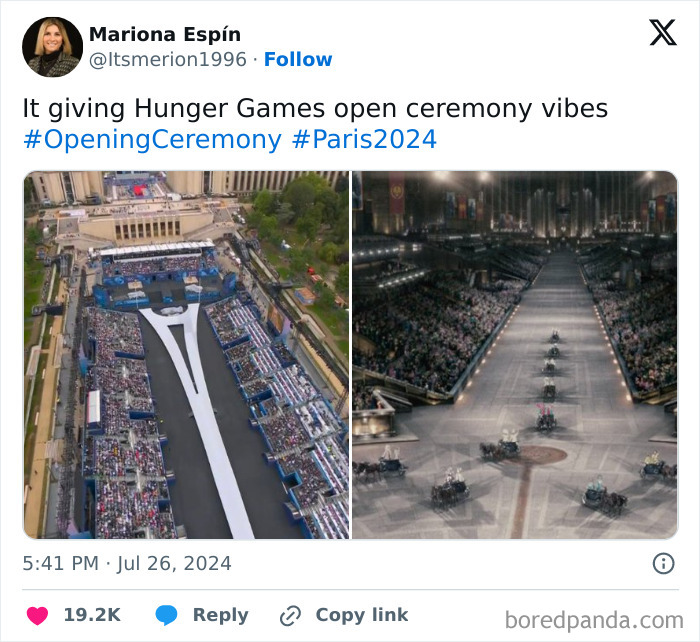The width and height of the screenshot is (700, 642).
Task: Open the #Paris2024 hashtag
Action: [x=364, y=139]
